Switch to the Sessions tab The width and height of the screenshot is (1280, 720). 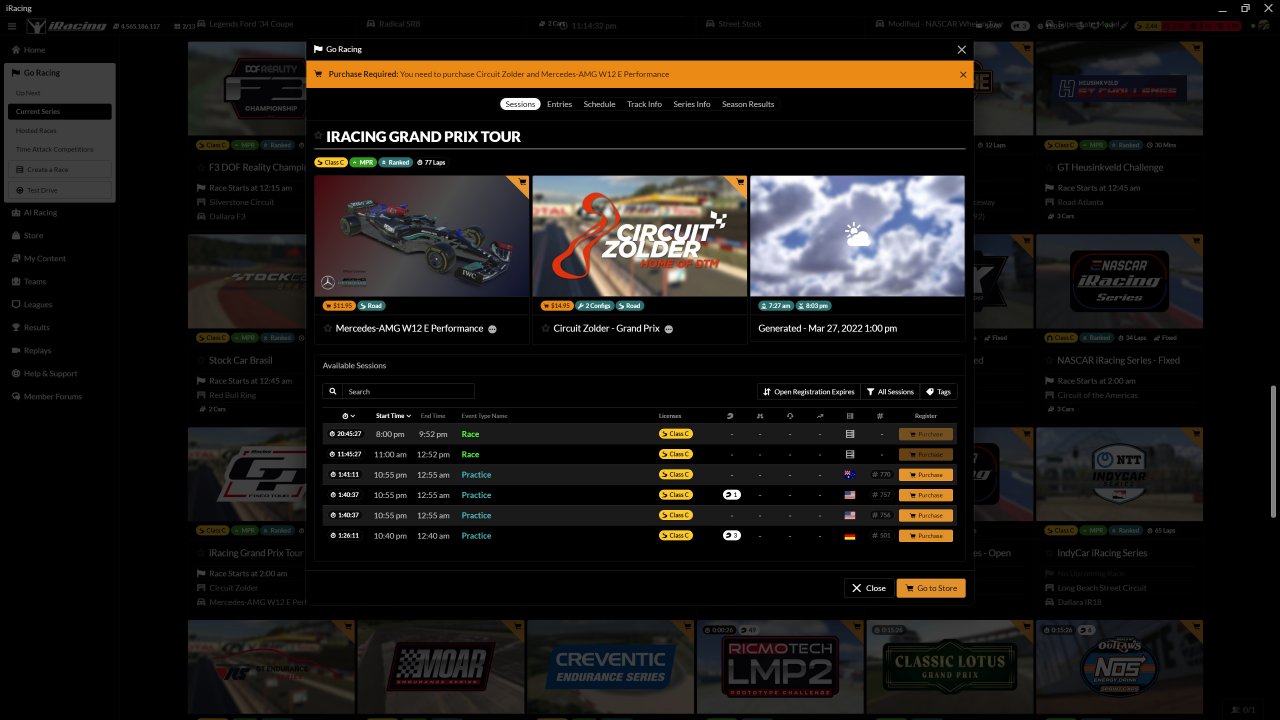coord(520,104)
